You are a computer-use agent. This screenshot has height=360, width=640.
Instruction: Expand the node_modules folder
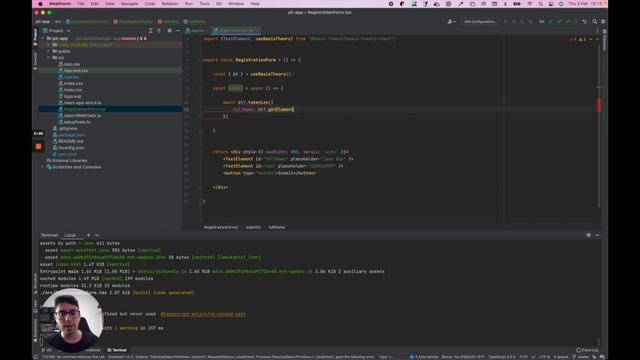coord(49,45)
